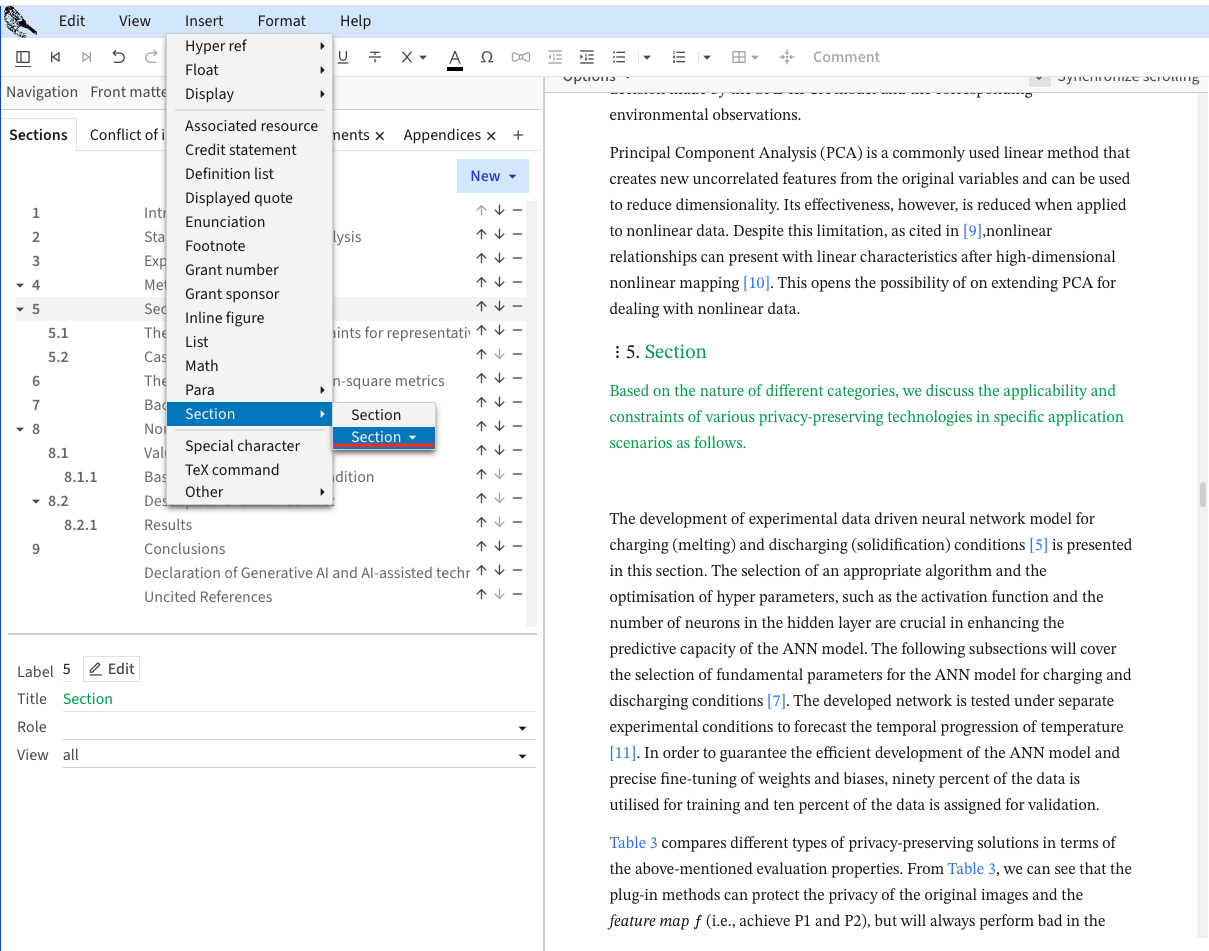Add a new tab with plus

coord(518,135)
